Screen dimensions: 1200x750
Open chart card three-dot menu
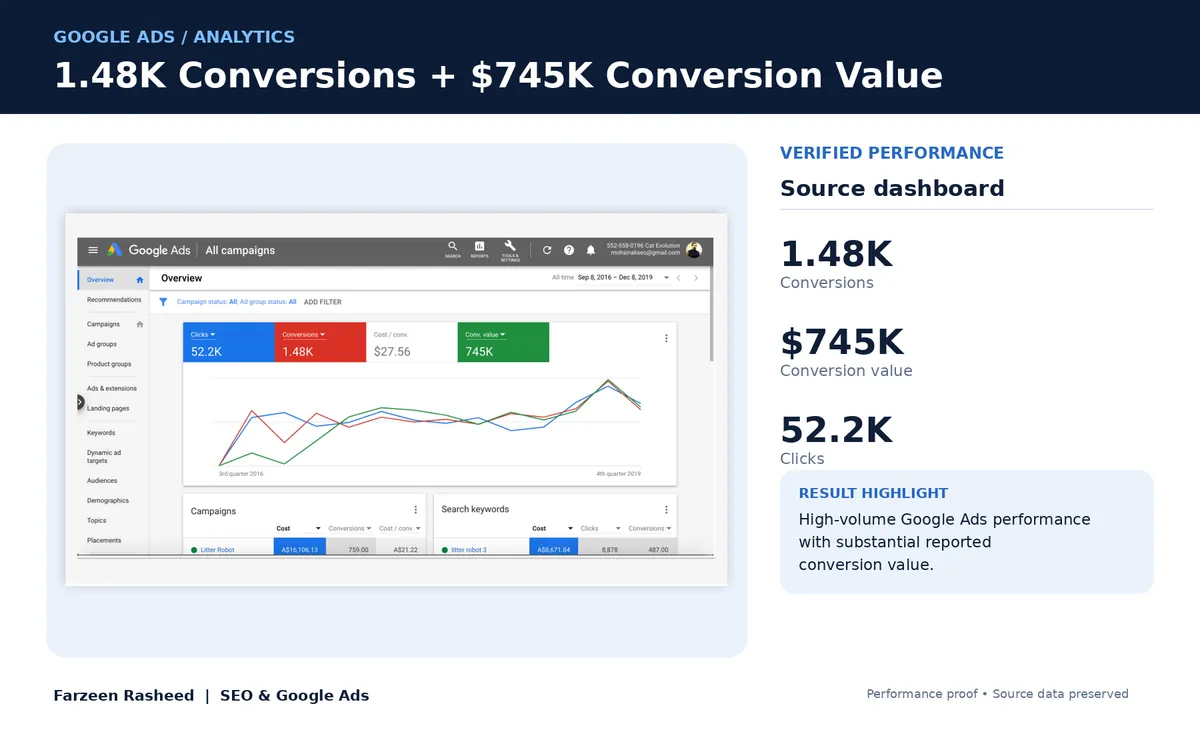click(x=666, y=338)
